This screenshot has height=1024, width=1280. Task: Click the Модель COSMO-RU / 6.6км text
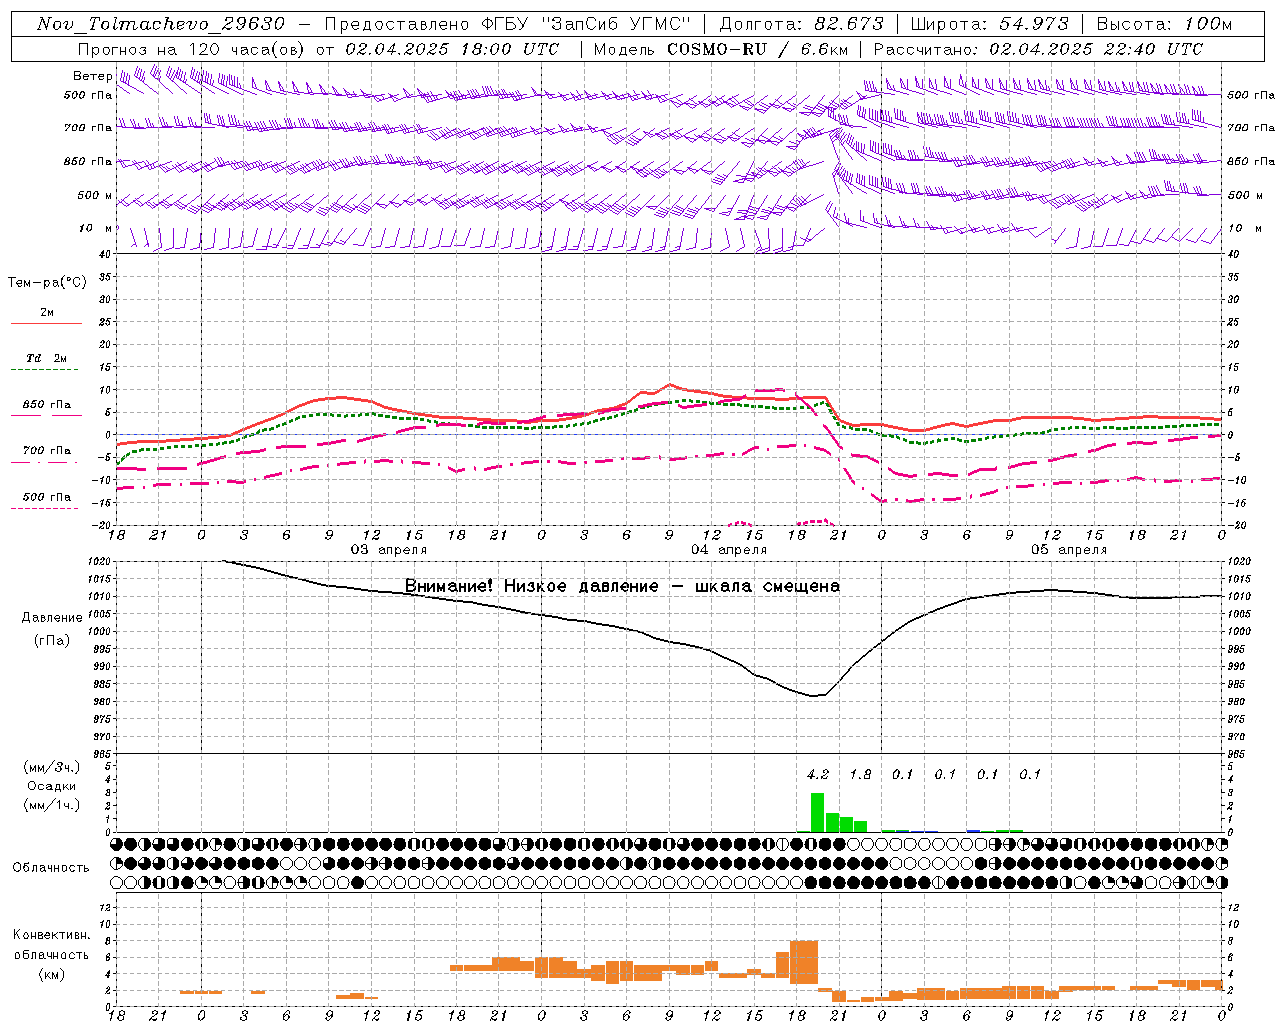pos(720,49)
